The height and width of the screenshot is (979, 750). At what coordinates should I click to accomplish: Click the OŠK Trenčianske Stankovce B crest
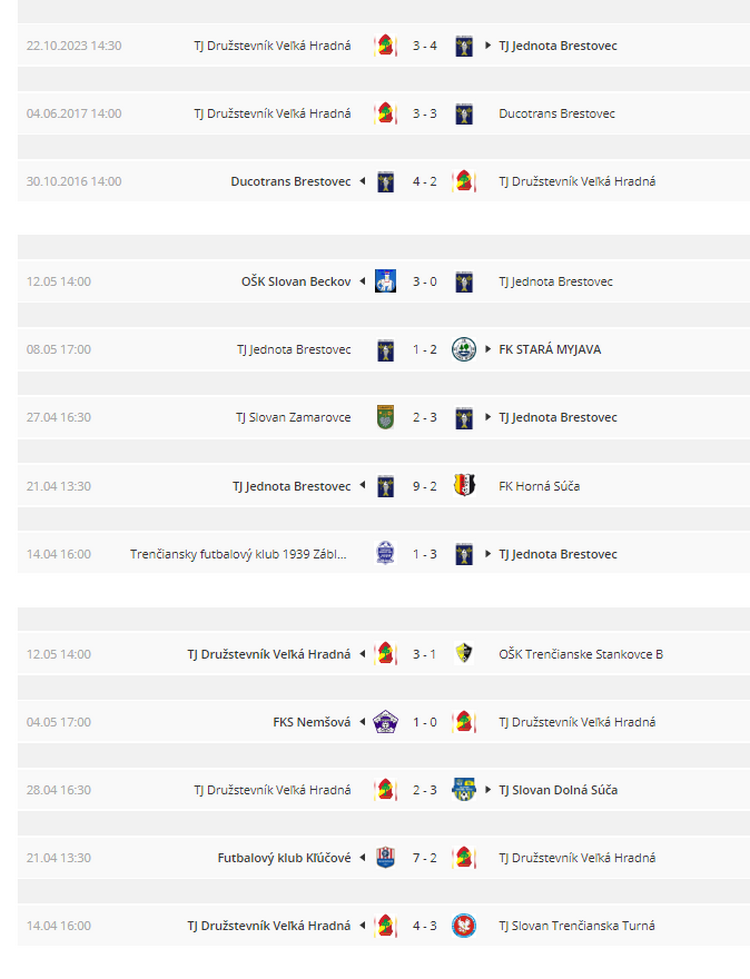pyautogui.click(x=464, y=653)
